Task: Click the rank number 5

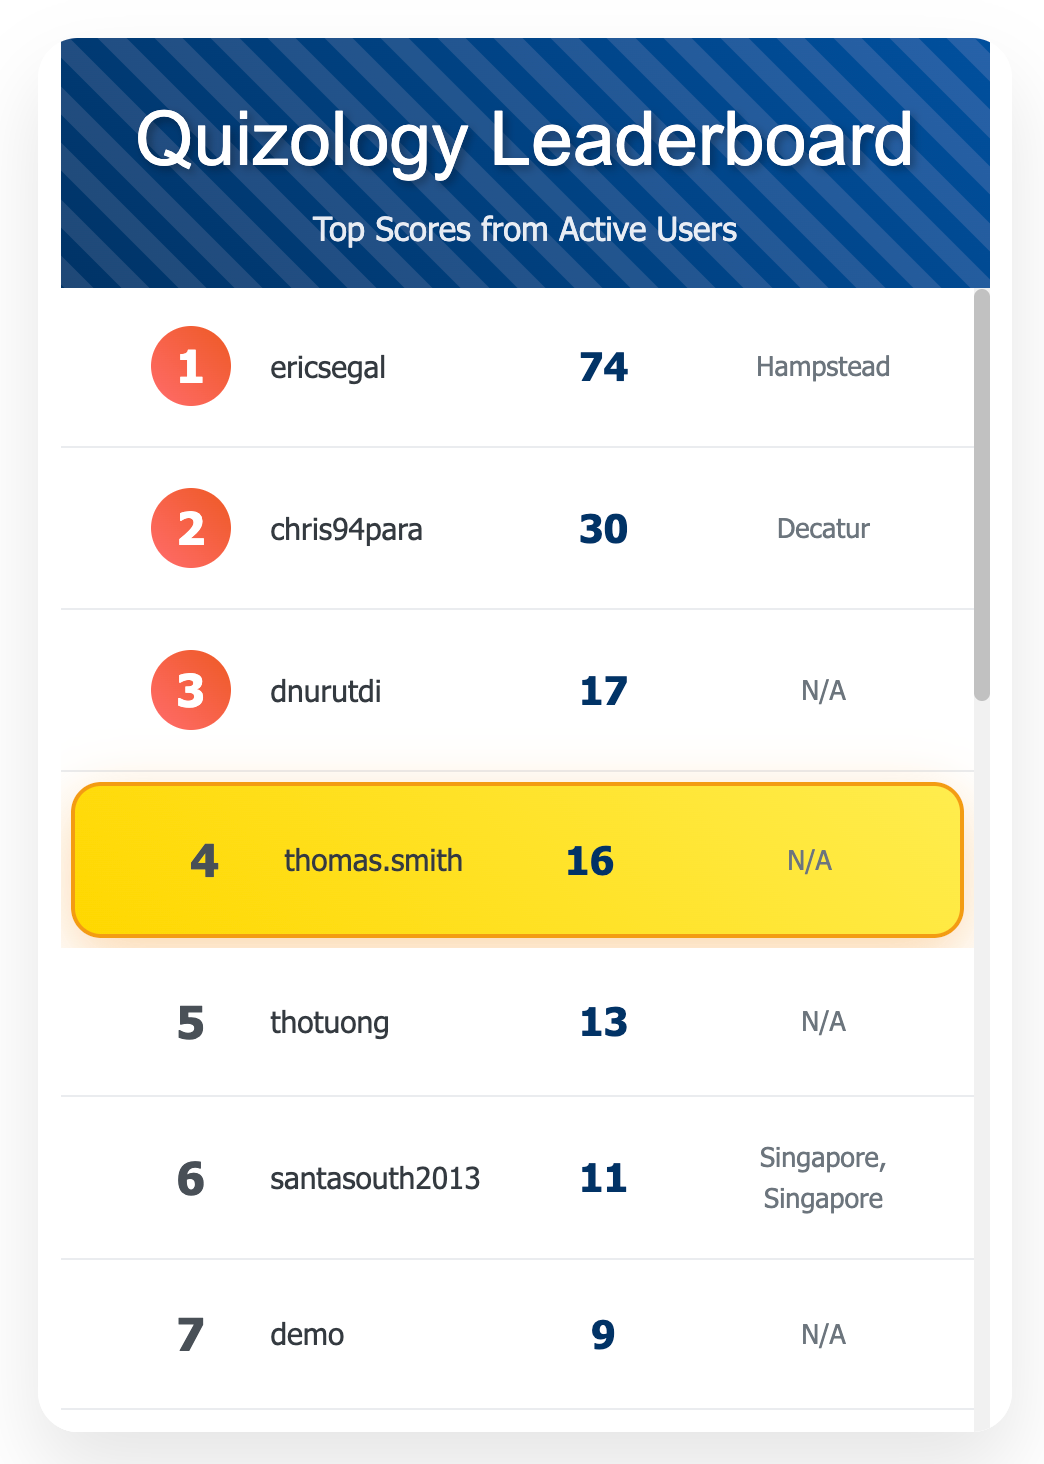Action: 191,1023
